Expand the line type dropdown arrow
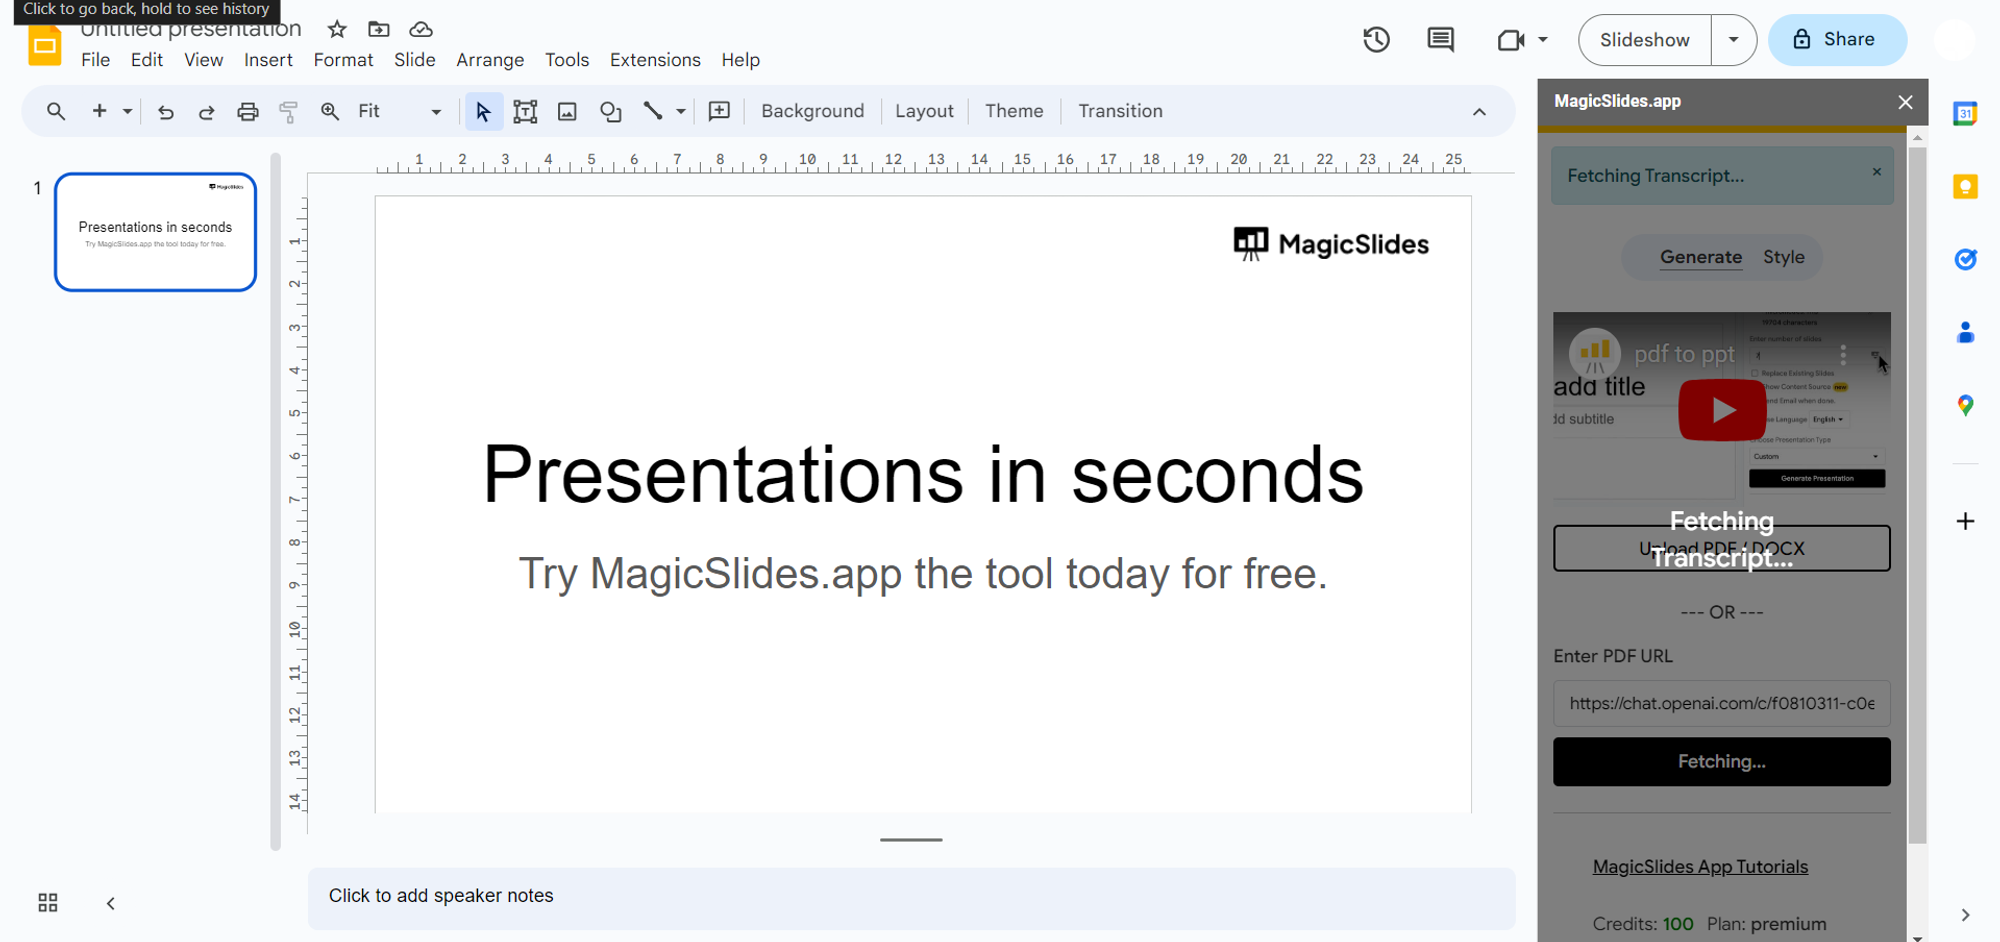The width and height of the screenshot is (2000, 942). click(x=681, y=111)
